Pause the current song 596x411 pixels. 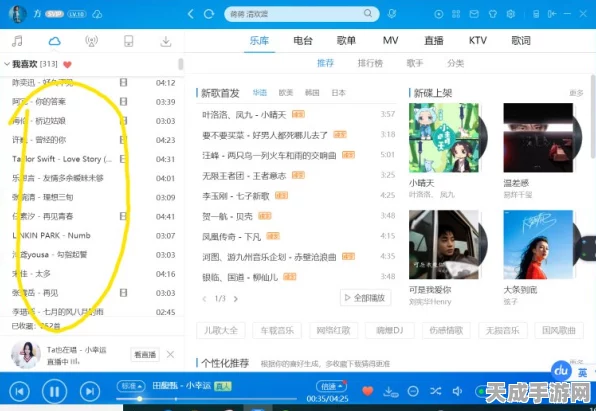point(54,391)
